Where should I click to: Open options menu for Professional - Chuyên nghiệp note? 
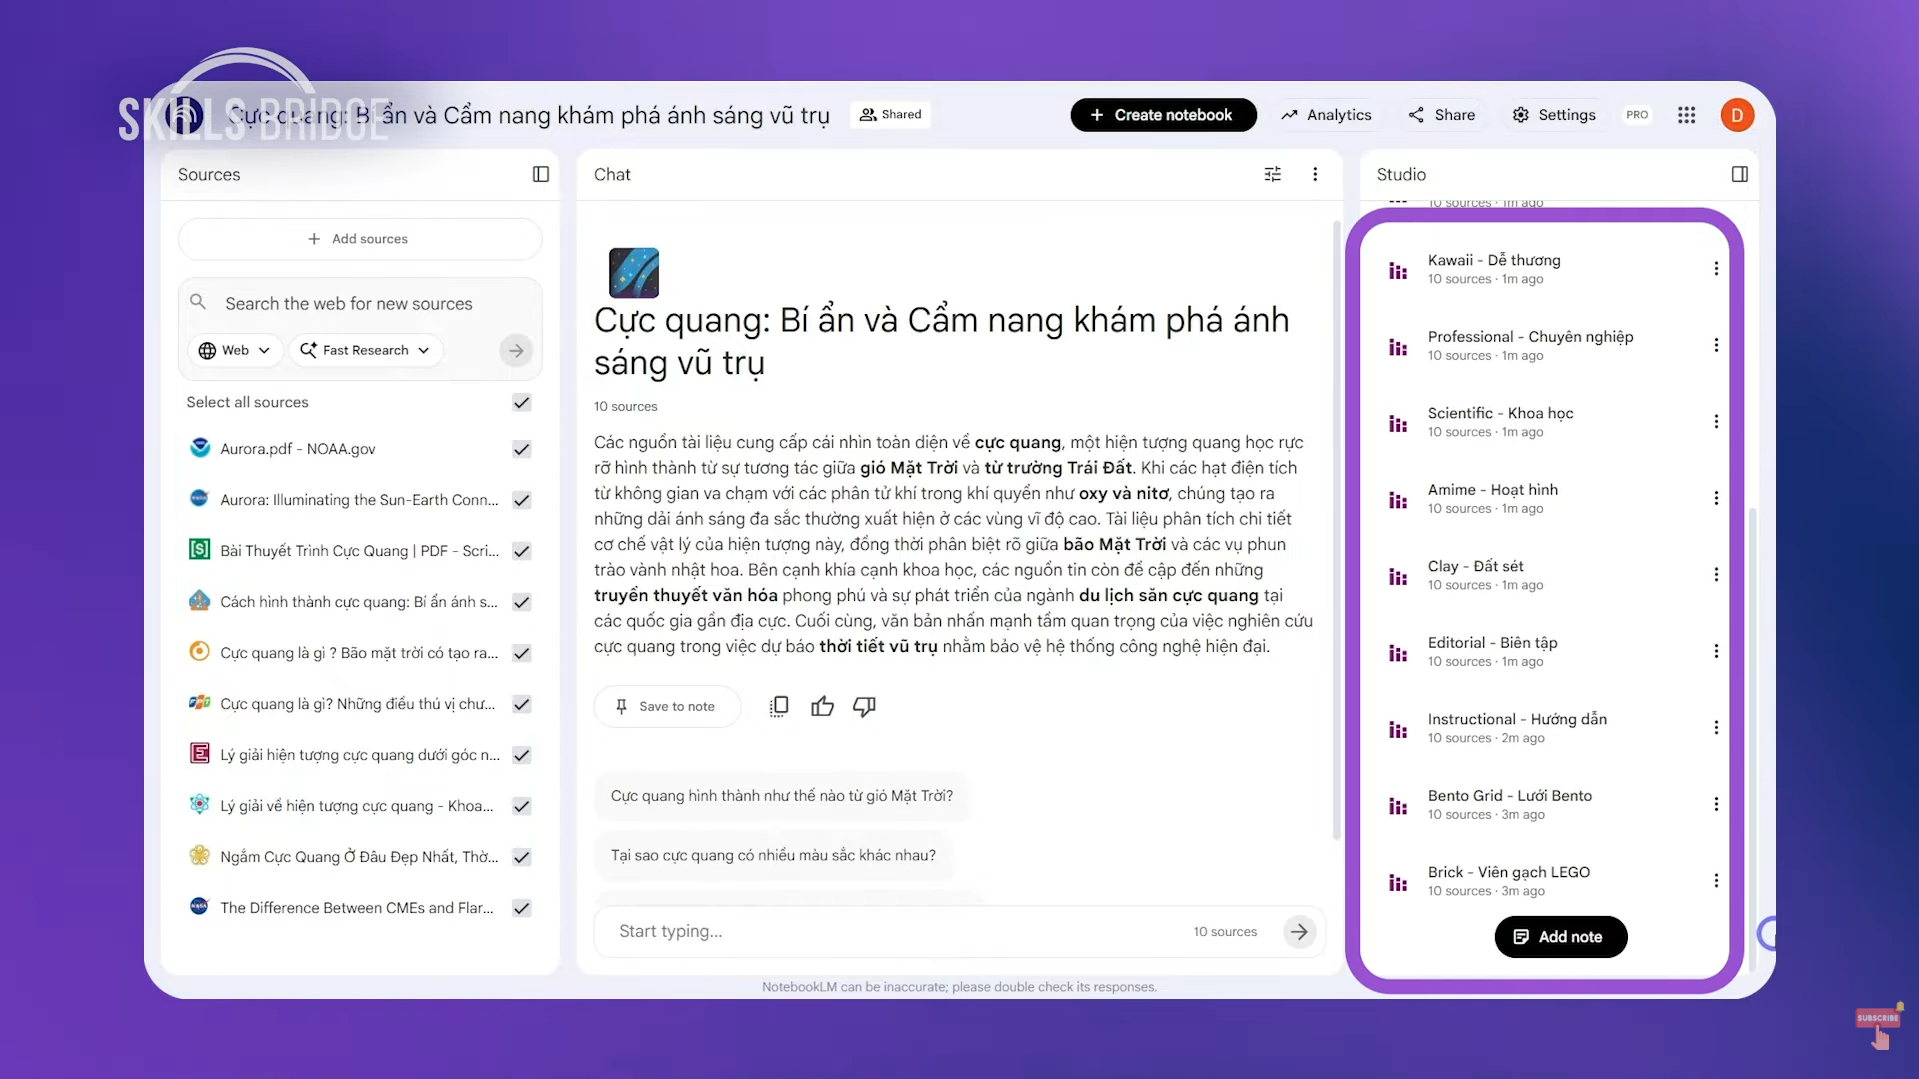tap(1716, 344)
